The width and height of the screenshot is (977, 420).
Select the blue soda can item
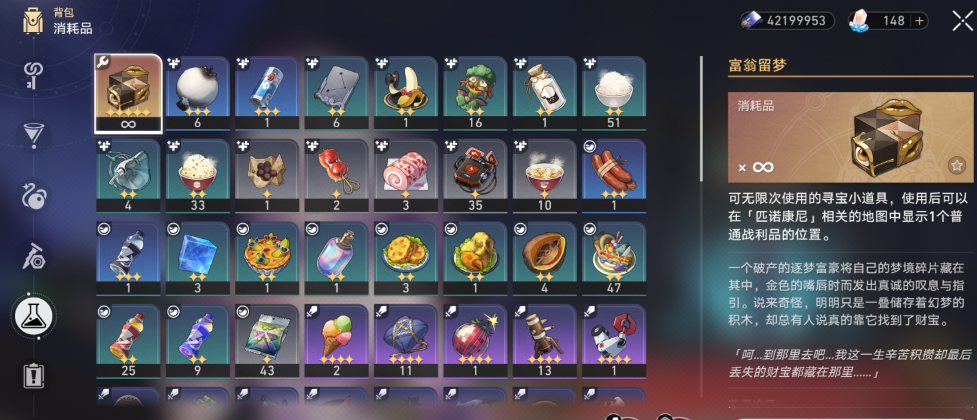(x=267, y=93)
